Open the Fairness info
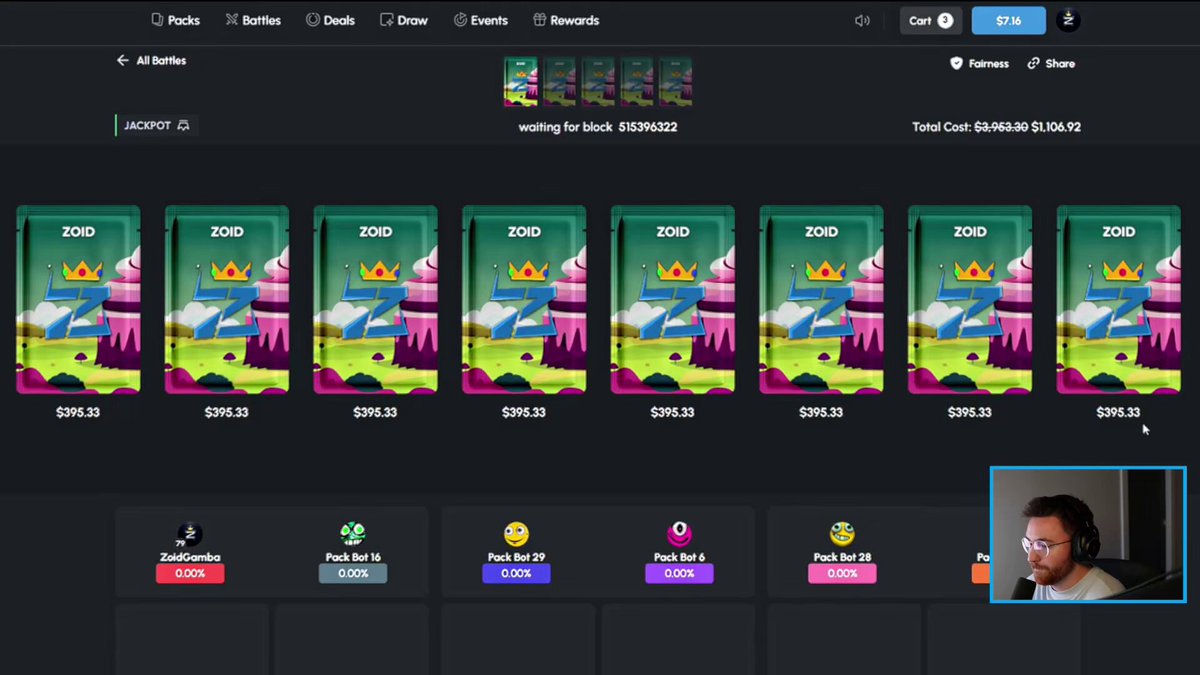1200x675 pixels. (979, 63)
